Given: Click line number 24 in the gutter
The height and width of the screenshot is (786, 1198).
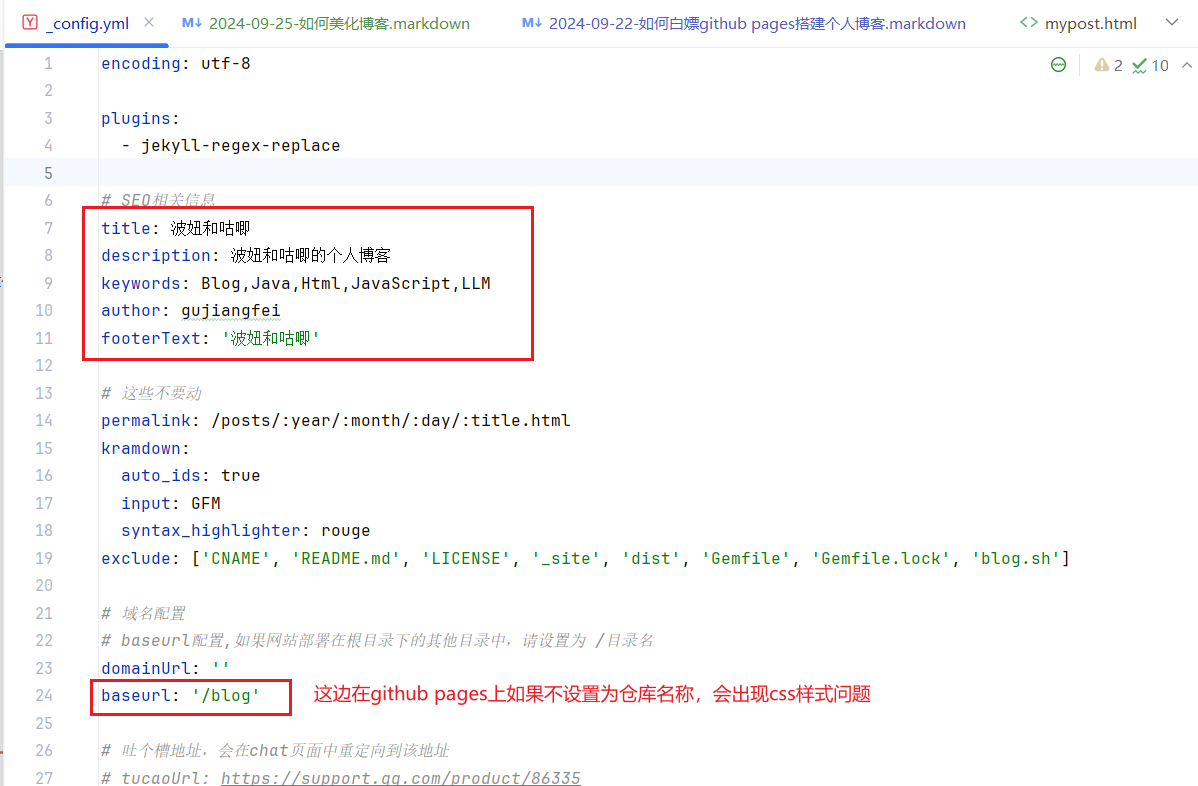Looking at the screenshot, I should (43, 695).
